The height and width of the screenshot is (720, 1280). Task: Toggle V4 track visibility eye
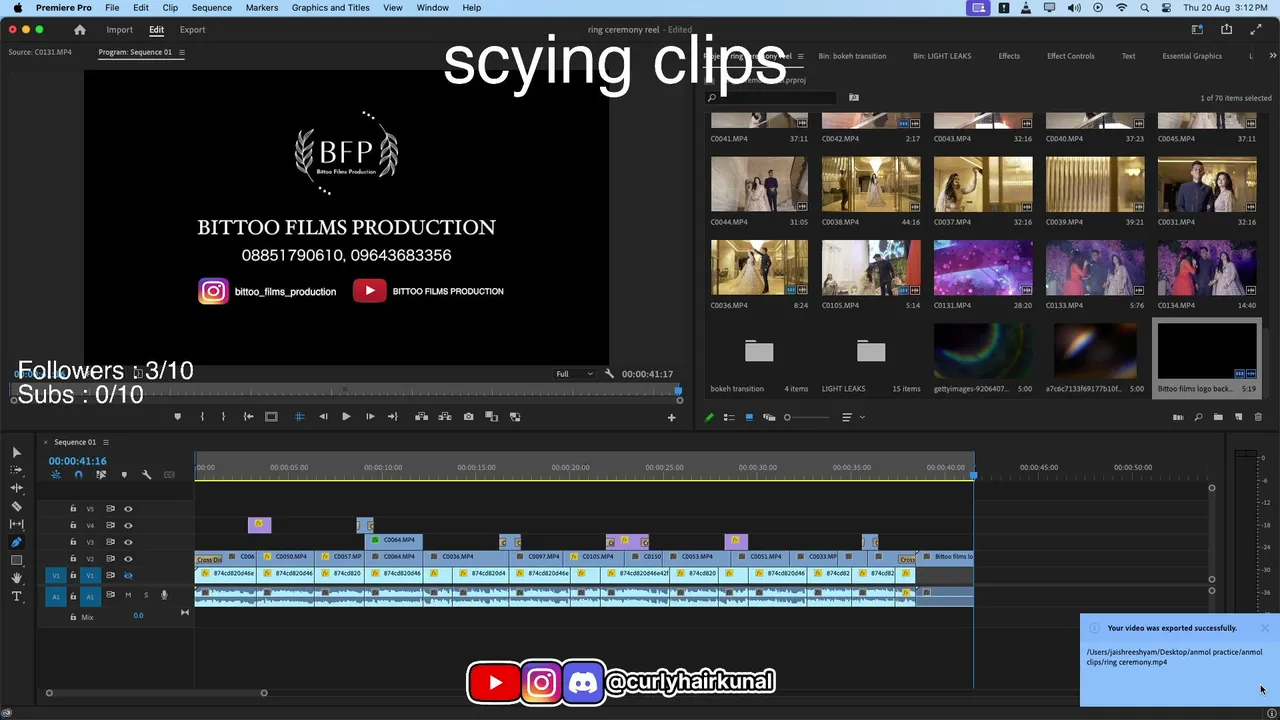128,525
